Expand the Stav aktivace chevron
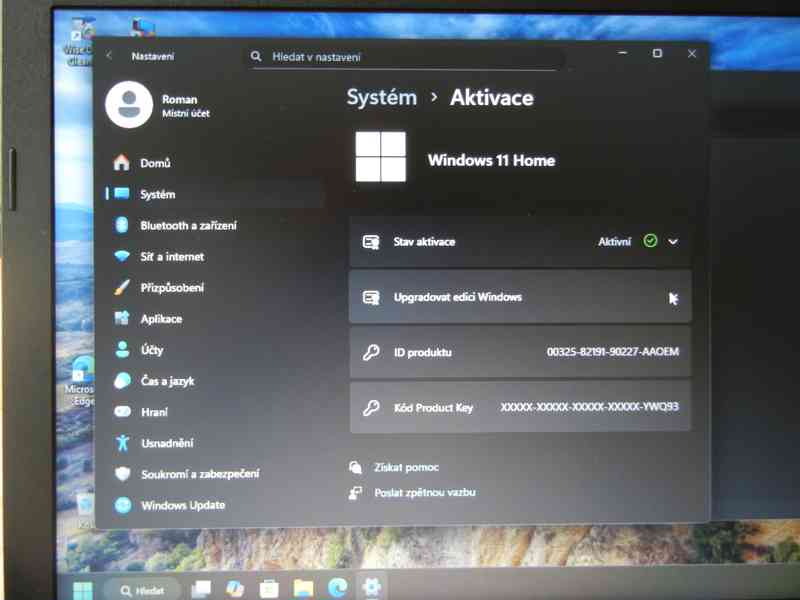This screenshot has height=600, width=800. [x=673, y=242]
